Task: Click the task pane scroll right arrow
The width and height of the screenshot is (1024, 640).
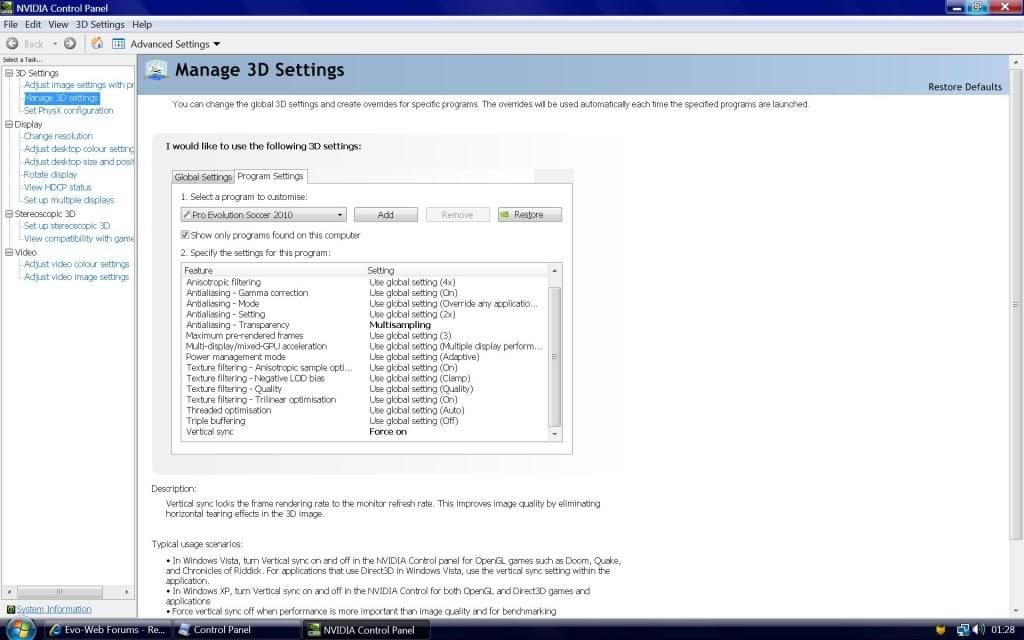Action: [126, 592]
